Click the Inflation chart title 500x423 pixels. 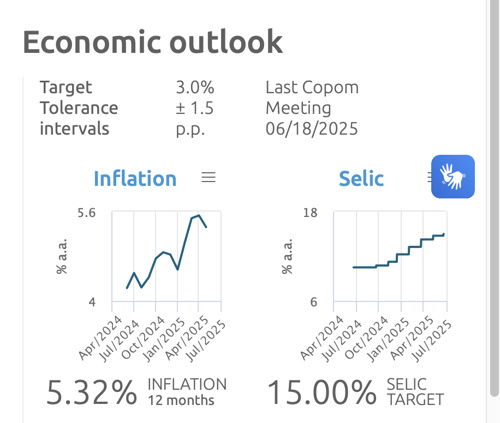(135, 178)
